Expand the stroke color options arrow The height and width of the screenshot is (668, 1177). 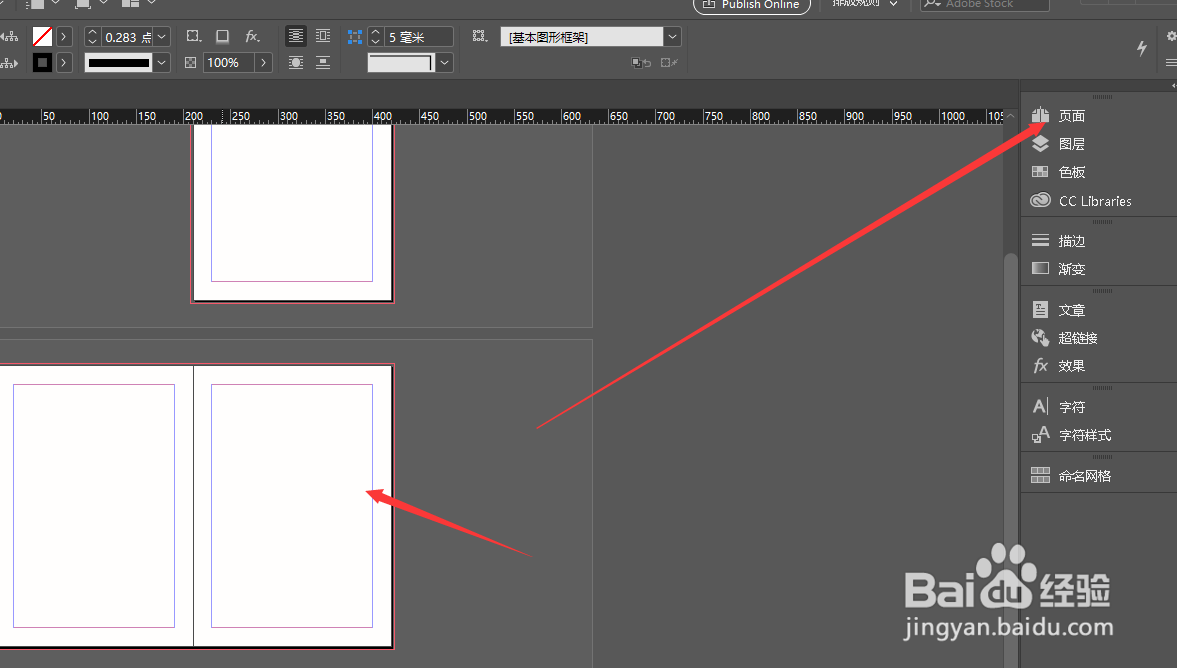pyautogui.click(x=64, y=62)
